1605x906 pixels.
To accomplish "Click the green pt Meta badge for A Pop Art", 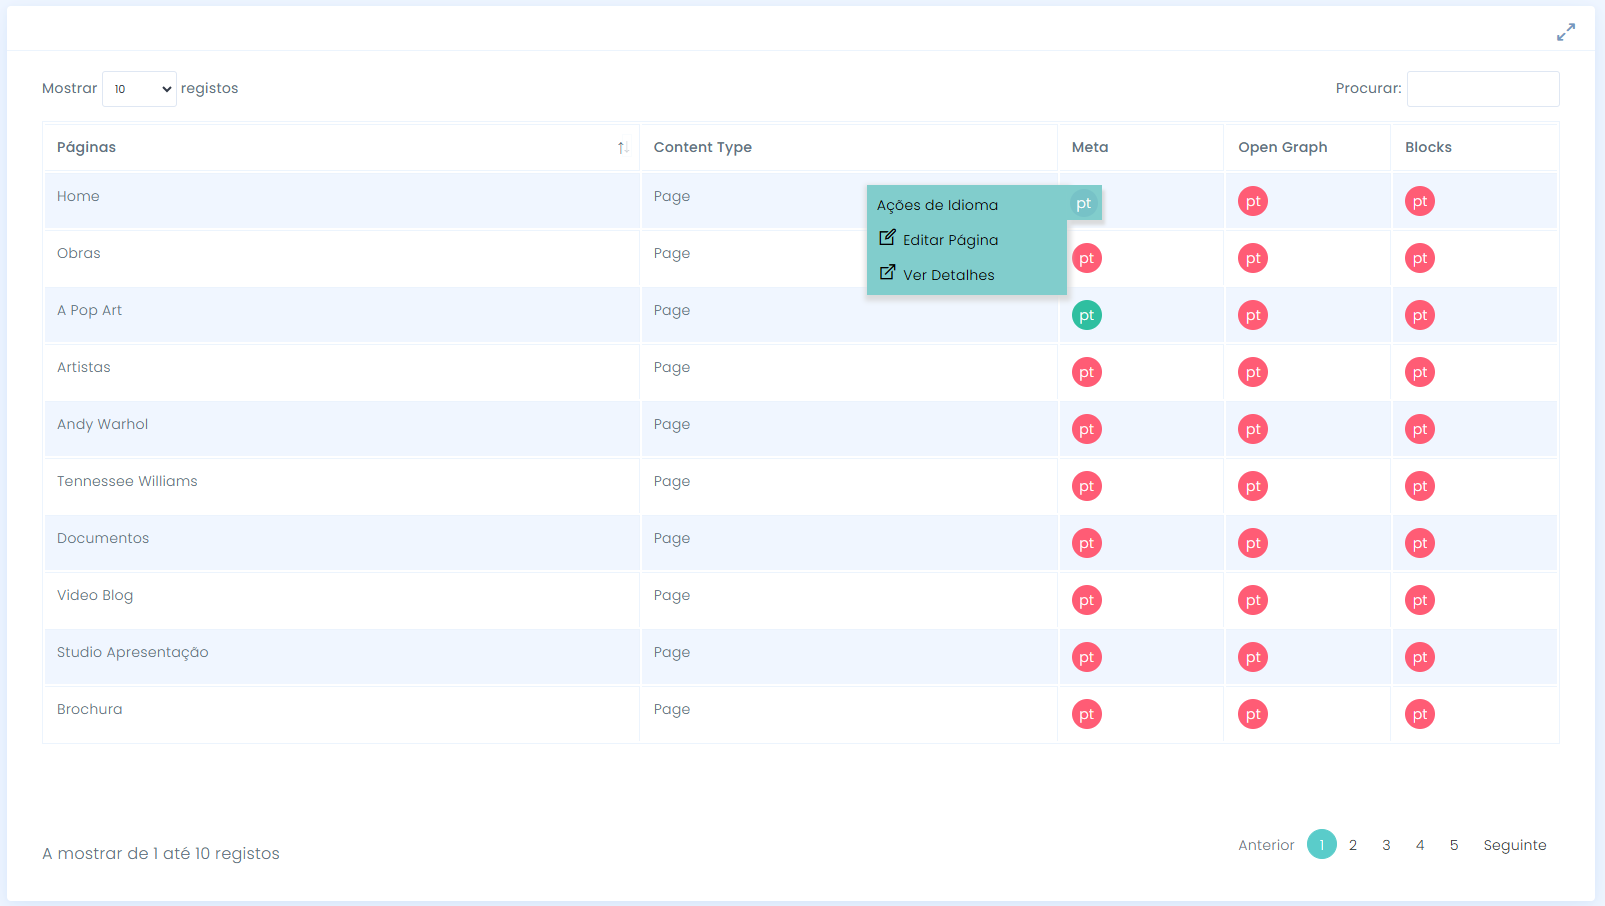I will pyautogui.click(x=1086, y=316).
